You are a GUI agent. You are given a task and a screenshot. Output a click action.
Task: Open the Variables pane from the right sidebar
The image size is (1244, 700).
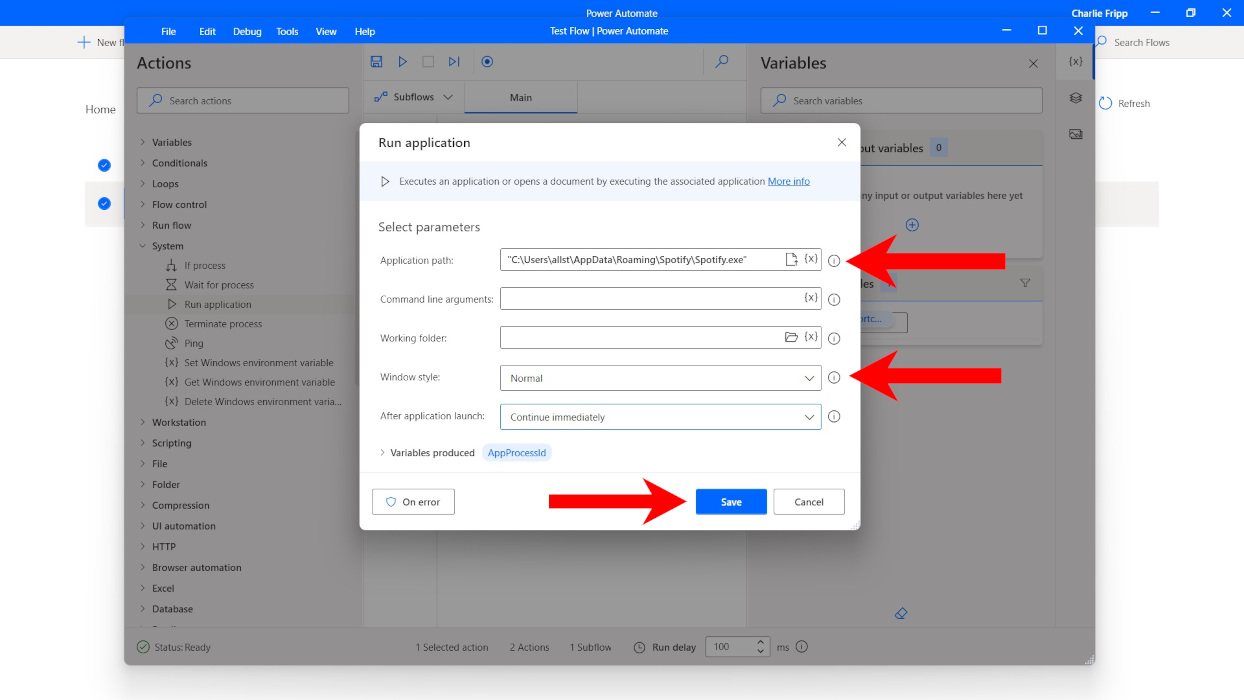click(x=1075, y=61)
